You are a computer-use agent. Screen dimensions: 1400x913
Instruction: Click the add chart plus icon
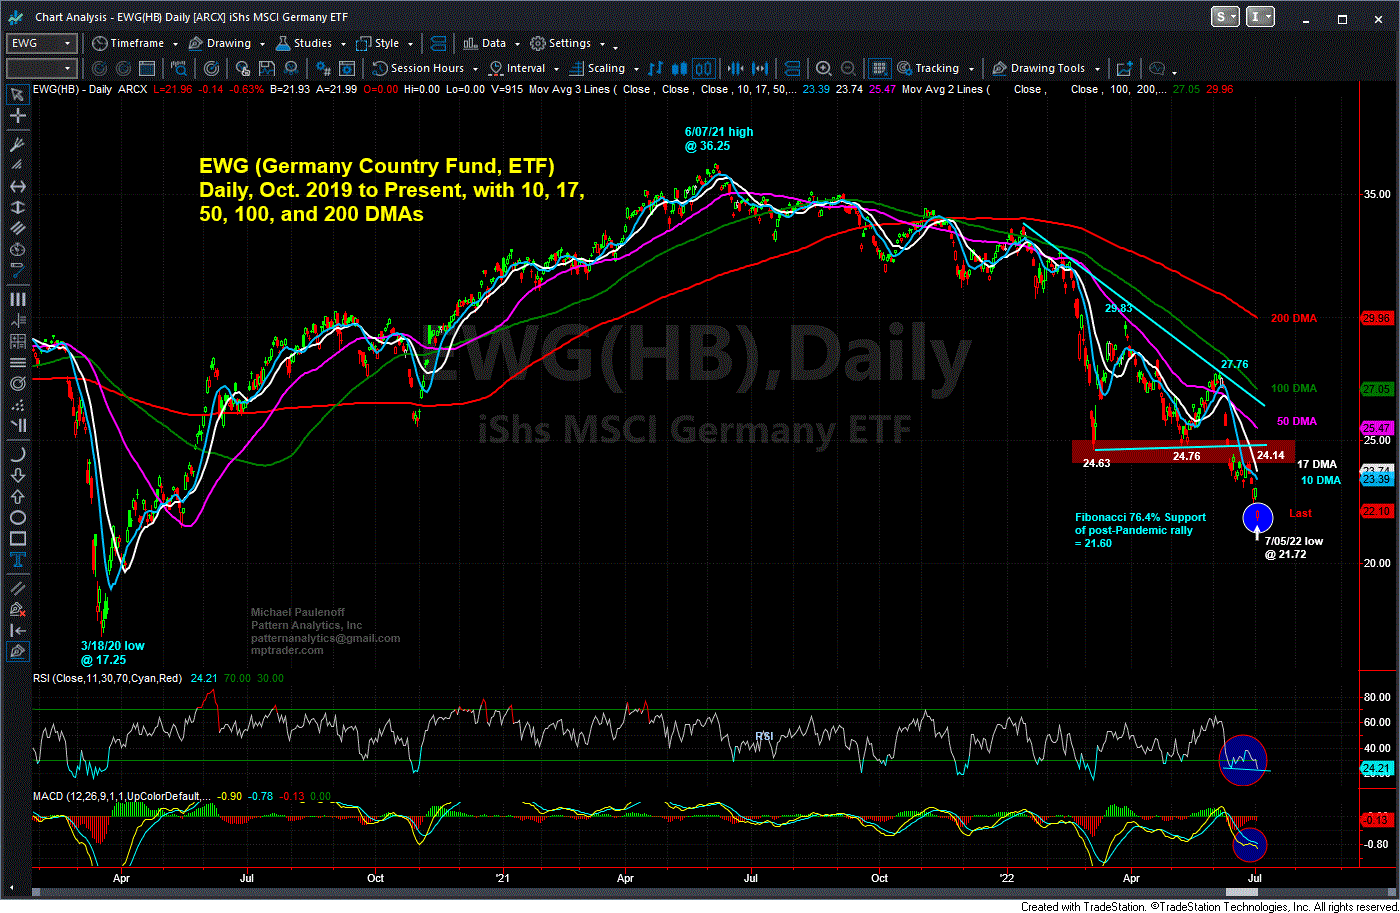click(1124, 68)
